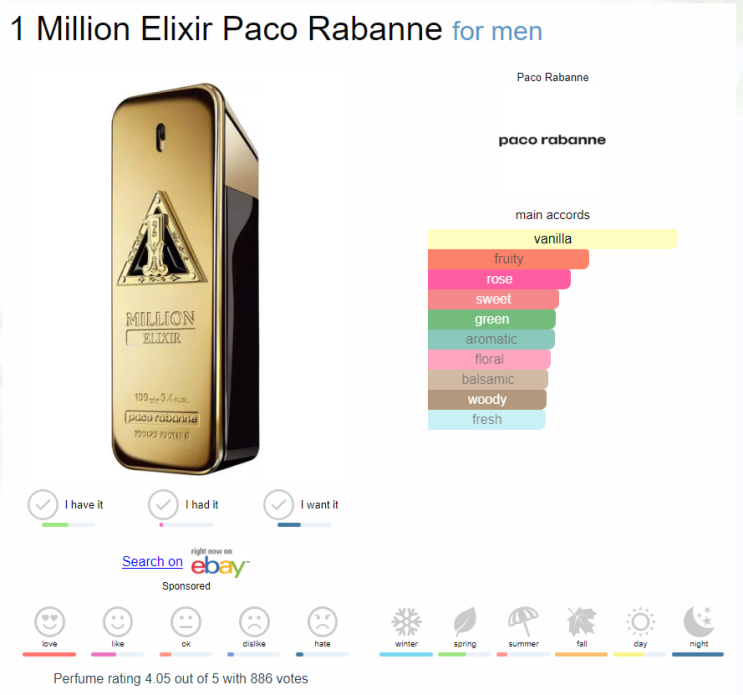Select the like smiley face icon
The width and height of the screenshot is (743, 695).
coord(118,622)
